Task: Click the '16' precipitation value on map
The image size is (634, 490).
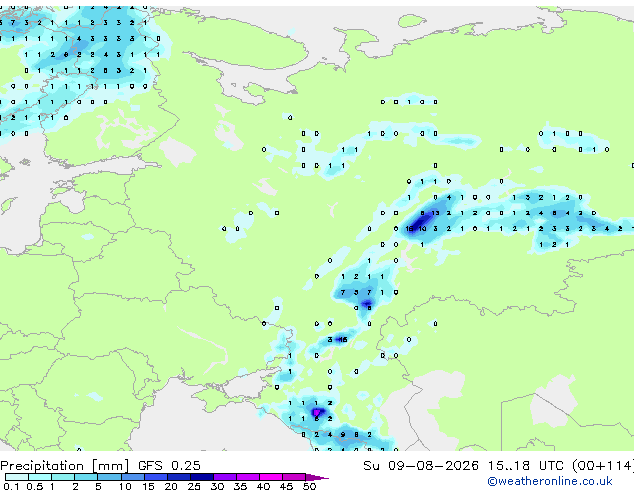Action: click(343, 340)
